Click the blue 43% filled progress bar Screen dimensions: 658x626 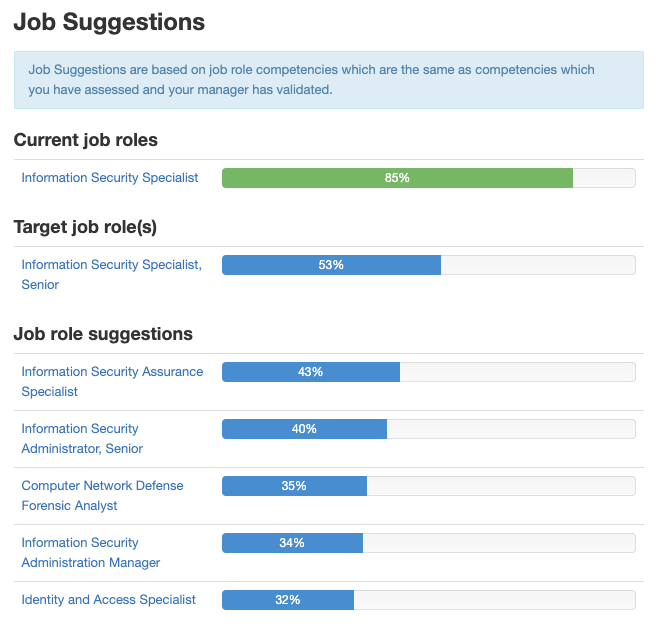(310, 372)
